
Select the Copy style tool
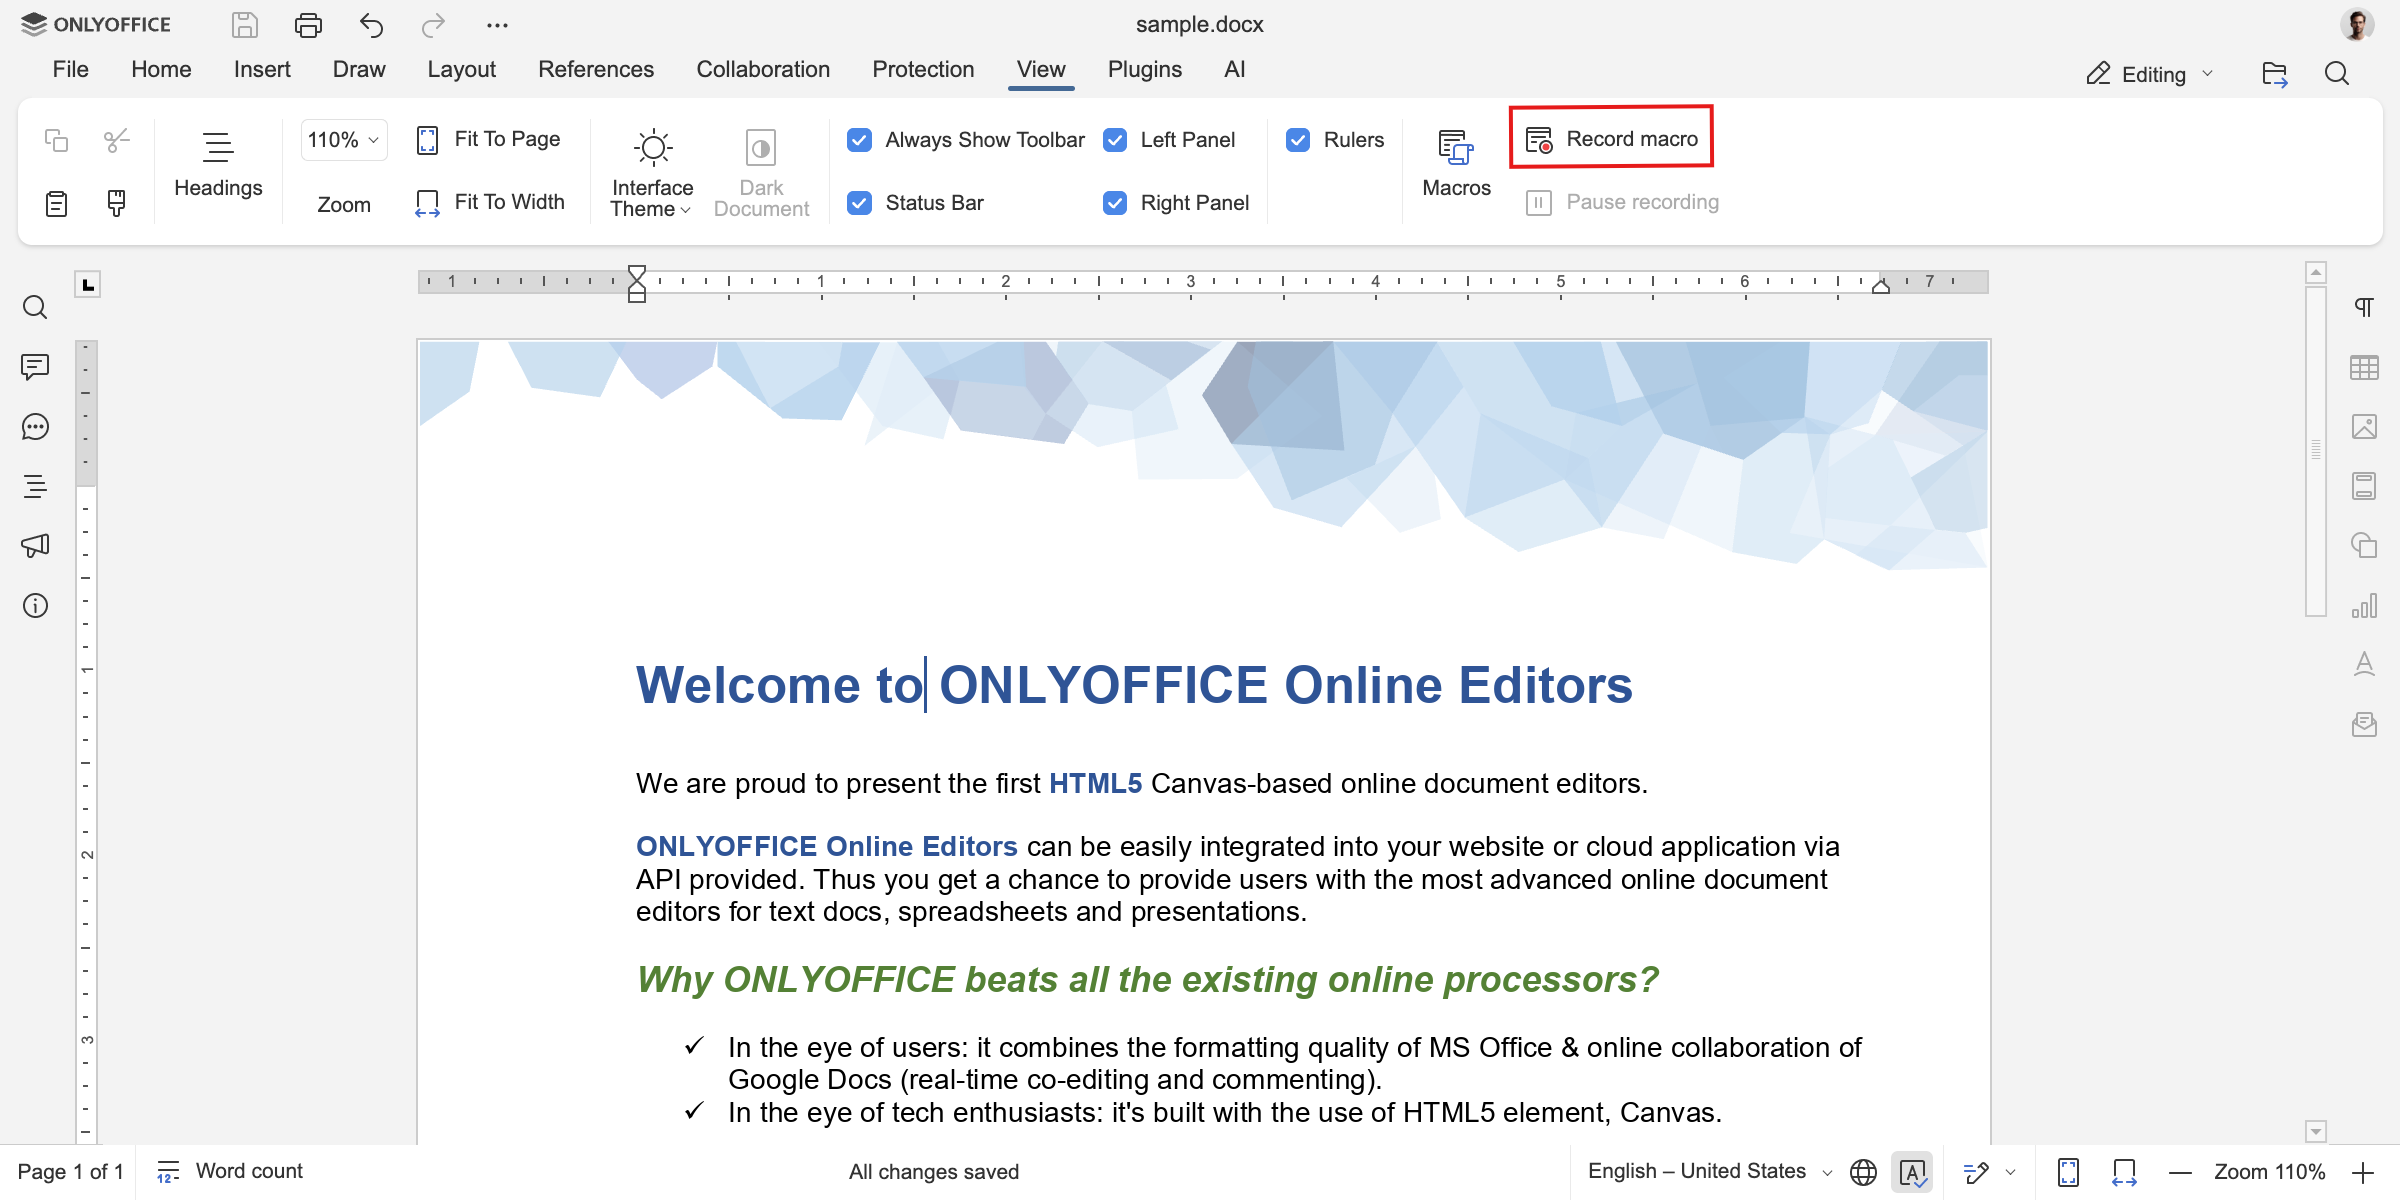coord(116,203)
